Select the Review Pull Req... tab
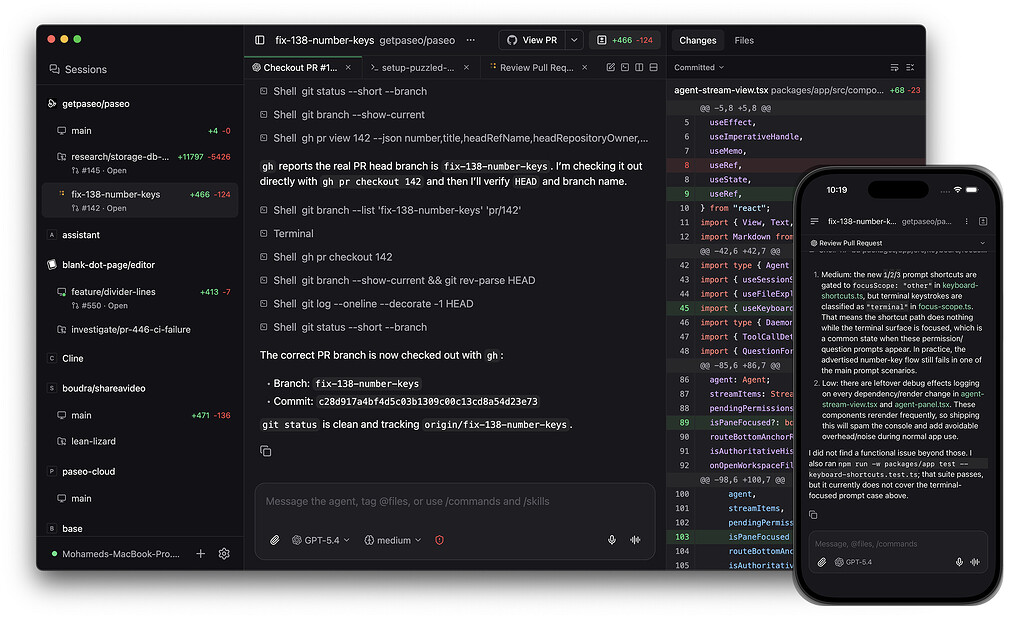The image size is (1028, 618). point(537,68)
